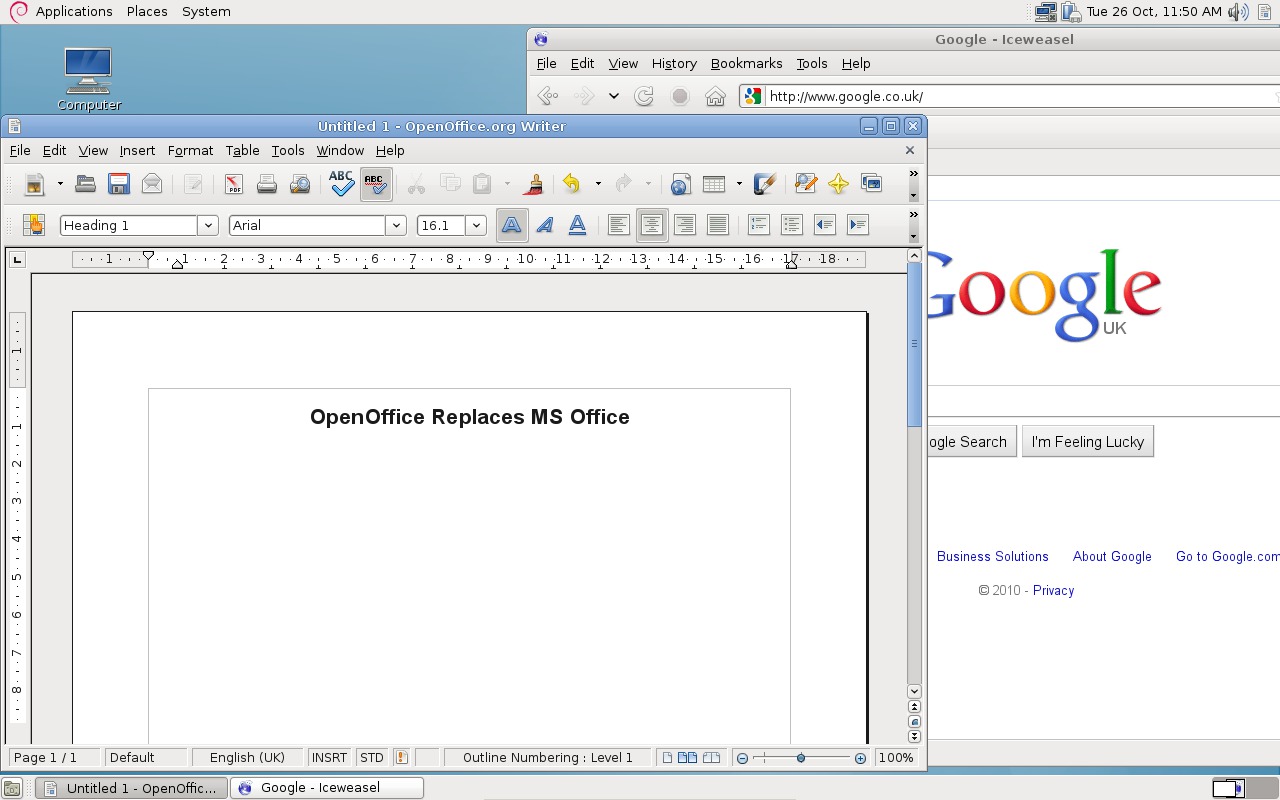Activate the Format Paintbrush icon

pyautogui.click(x=533, y=184)
